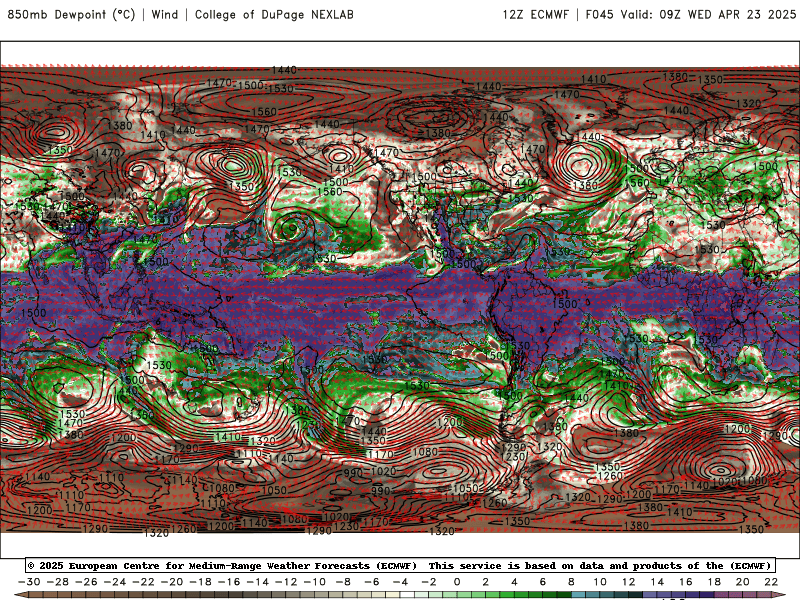Click the 20 color scale label
Viewport: 800px width, 600px height.
click(x=743, y=582)
